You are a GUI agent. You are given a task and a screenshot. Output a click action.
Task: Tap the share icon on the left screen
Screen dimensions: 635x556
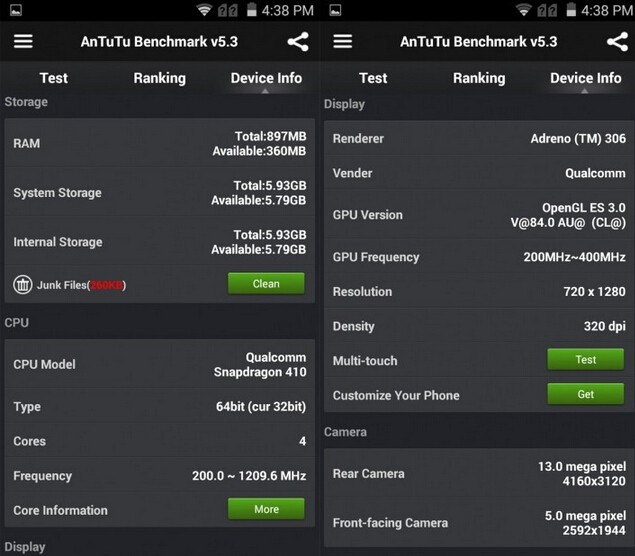[x=297, y=42]
